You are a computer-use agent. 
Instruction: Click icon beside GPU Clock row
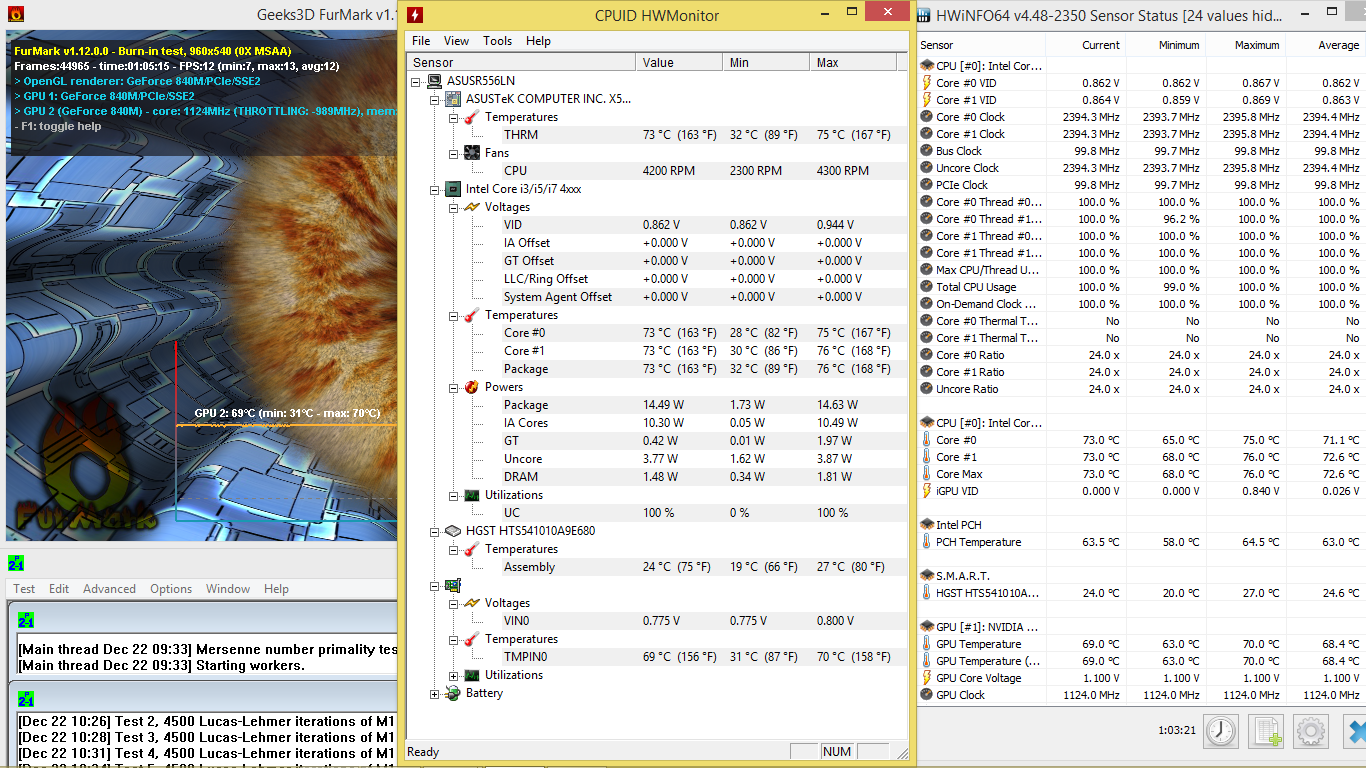(x=926, y=695)
